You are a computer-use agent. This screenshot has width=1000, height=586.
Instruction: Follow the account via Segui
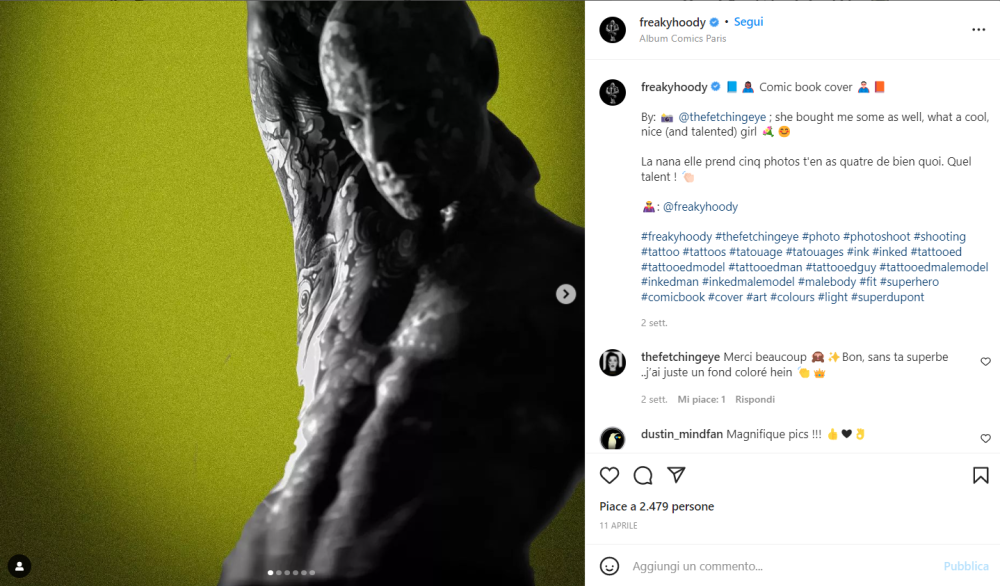pyautogui.click(x=748, y=22)
